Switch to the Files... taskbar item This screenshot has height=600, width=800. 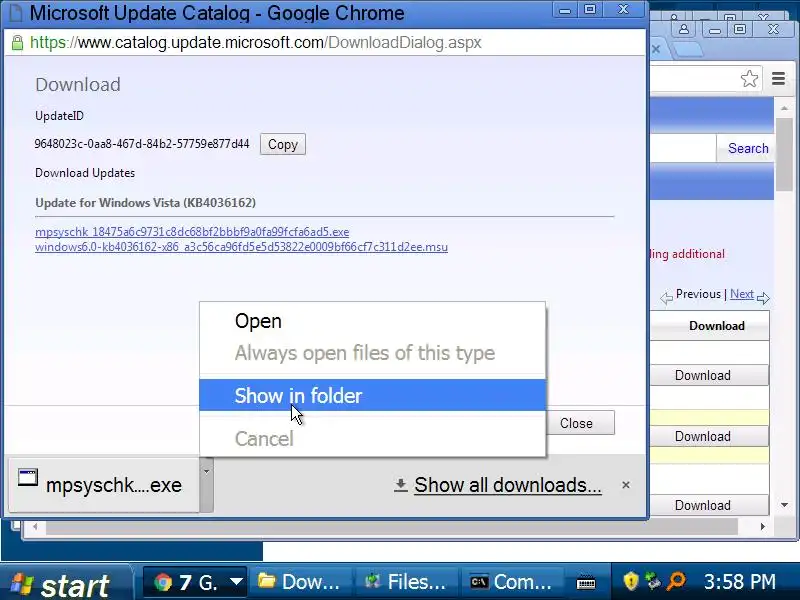coord(407,582)
